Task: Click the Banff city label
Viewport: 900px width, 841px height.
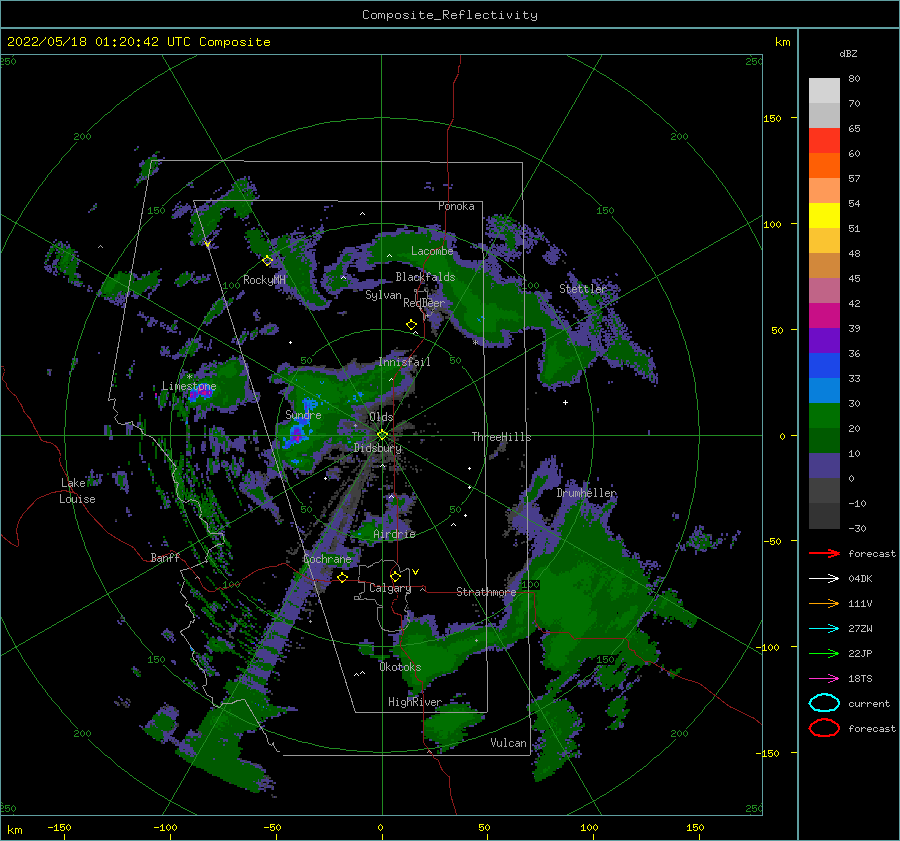Action: (165, 558)
